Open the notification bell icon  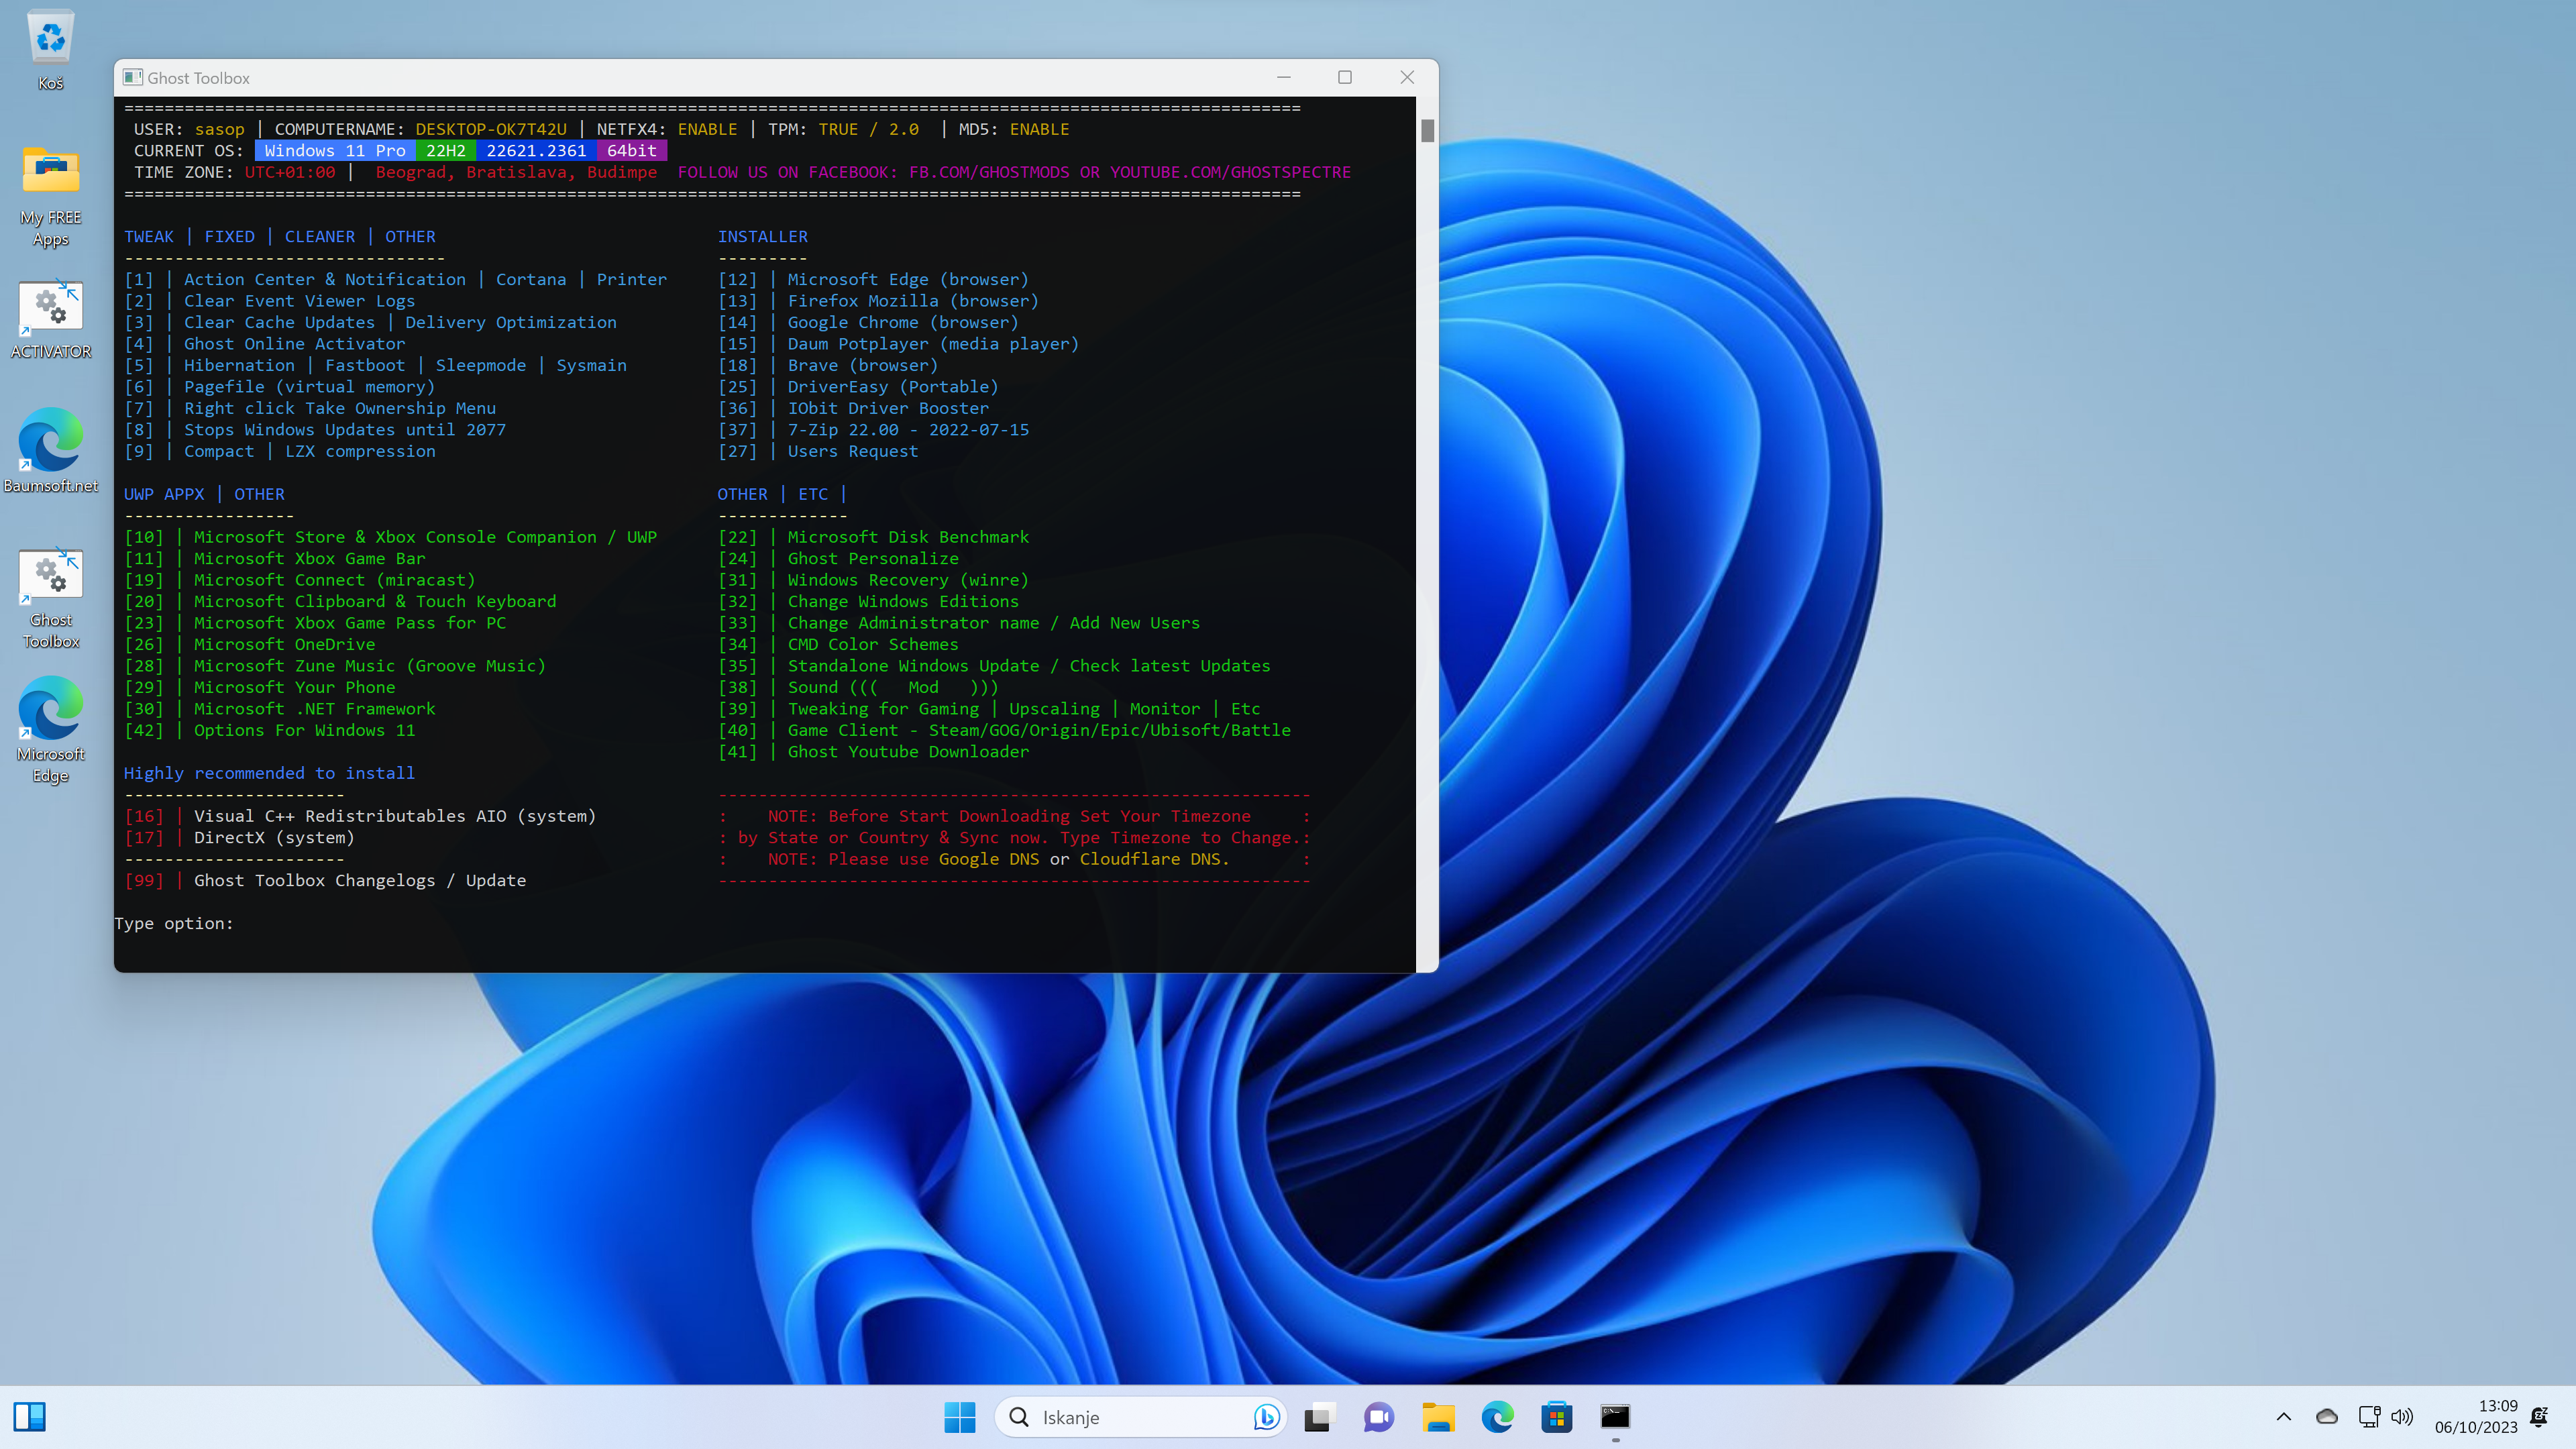tap(2539, 1416)
